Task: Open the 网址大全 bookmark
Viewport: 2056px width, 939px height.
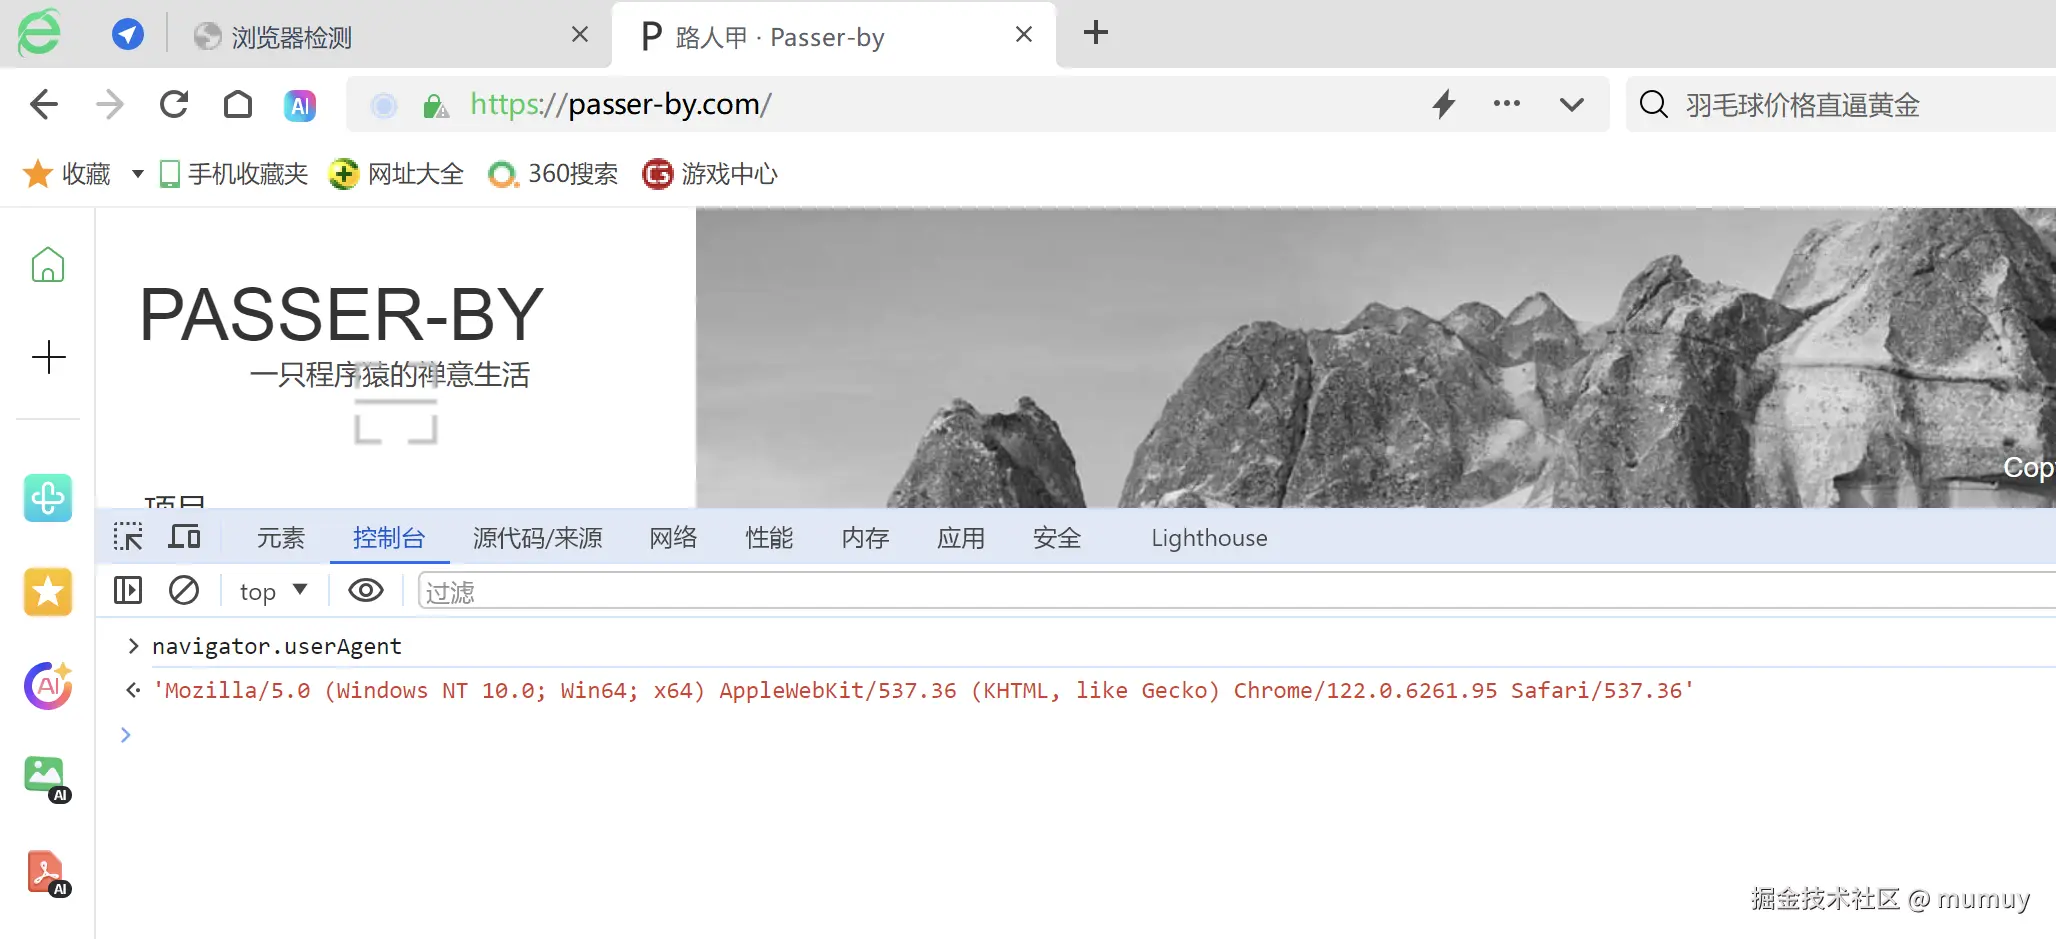Action: 397,174
